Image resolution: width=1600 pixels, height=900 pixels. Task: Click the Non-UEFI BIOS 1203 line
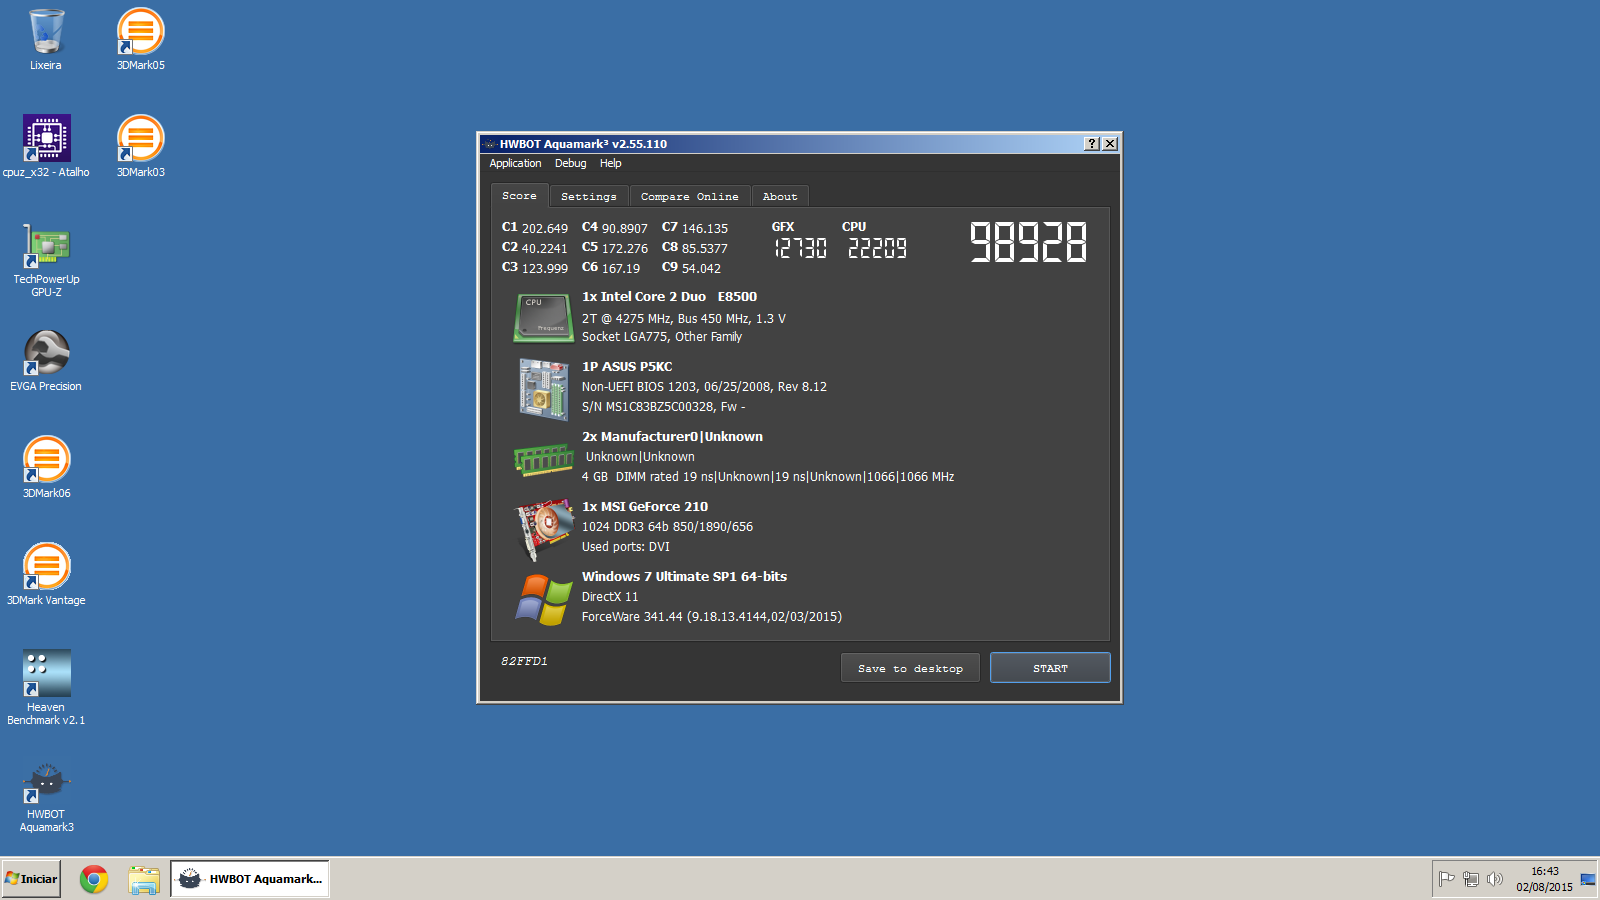[x=704, y=386]
